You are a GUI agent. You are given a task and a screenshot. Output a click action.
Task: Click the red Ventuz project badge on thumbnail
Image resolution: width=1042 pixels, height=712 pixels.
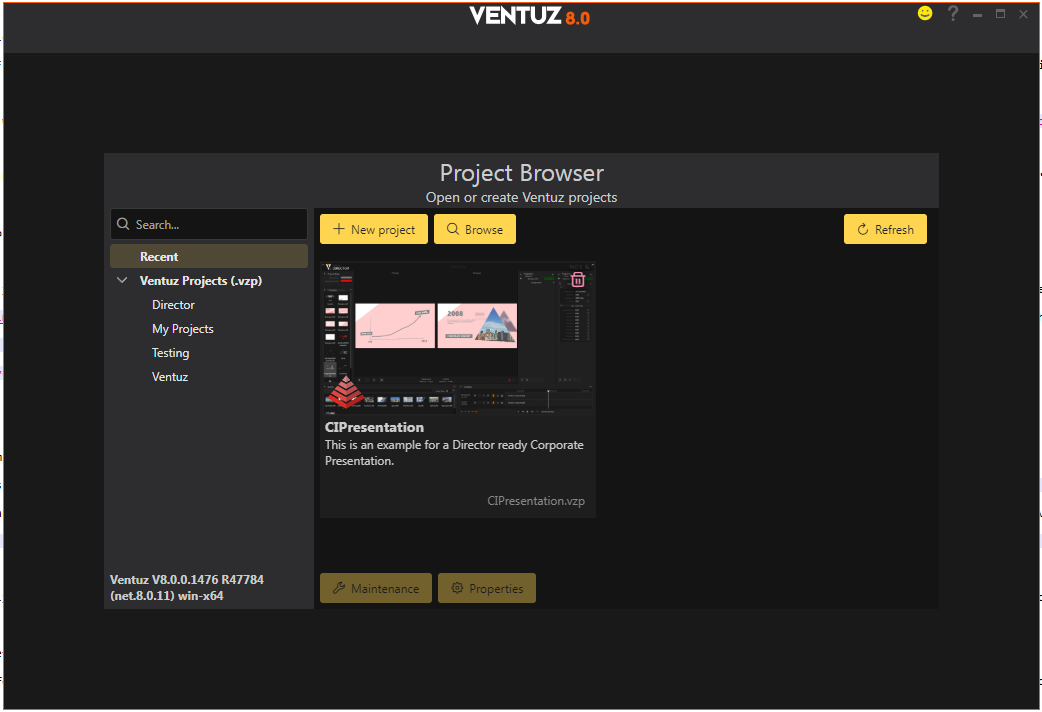(345, 393)
